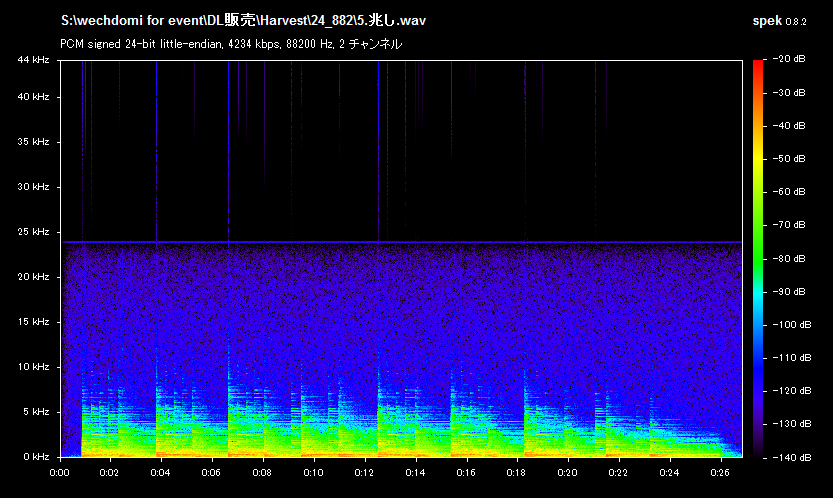Click the -20 dB legend label
The image size is (833, 498).
788,59
